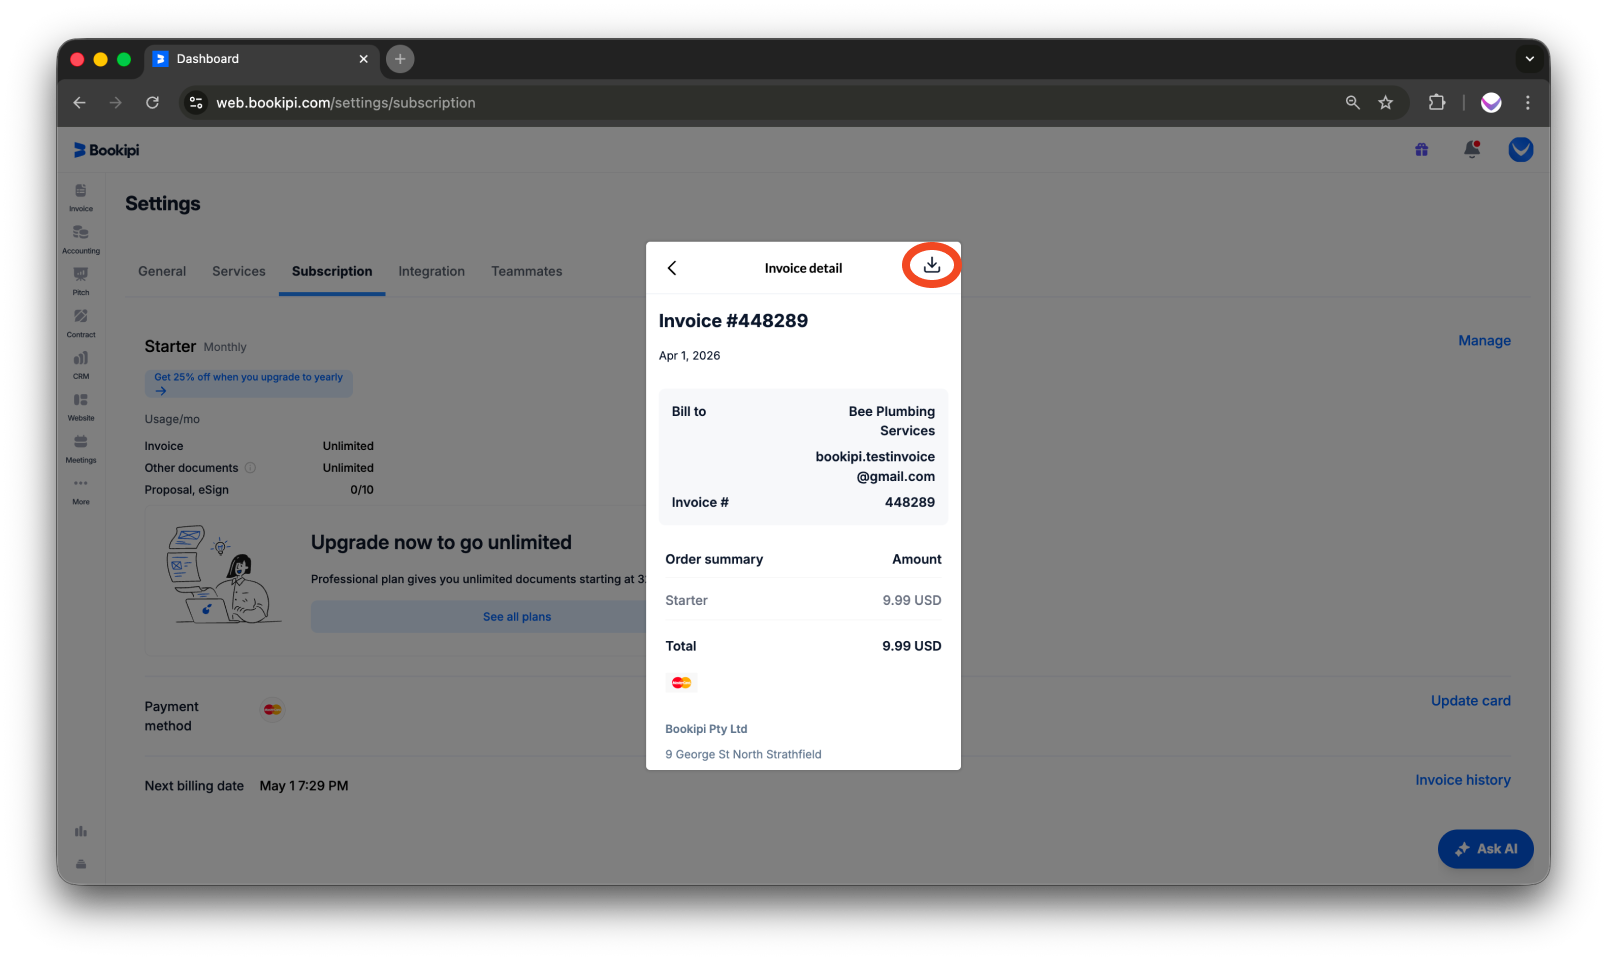
Task: Click the bottom-most sidebar icon
Action: click(x=81, y=864)
